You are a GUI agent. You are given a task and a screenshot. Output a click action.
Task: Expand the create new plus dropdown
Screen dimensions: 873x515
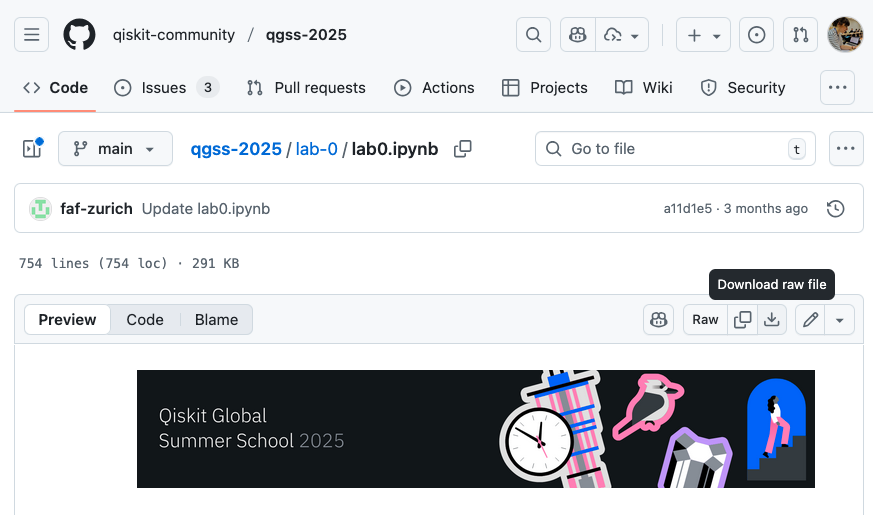[x=703, y=35]
